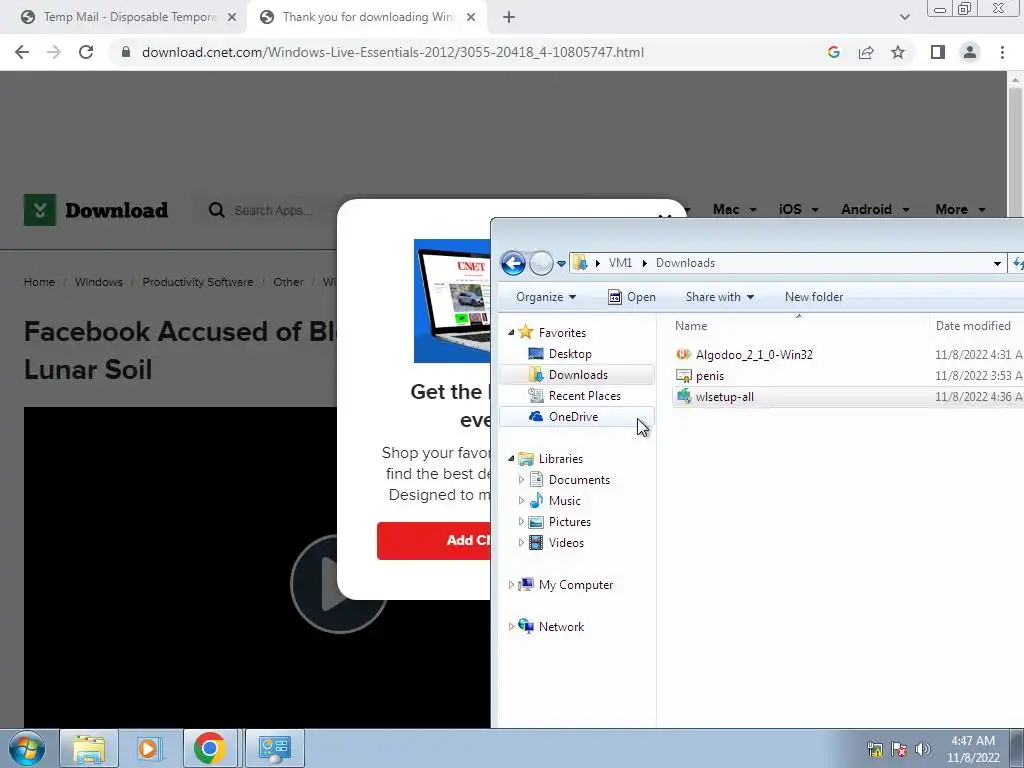Close the Temp Mail tab

[x=232, y=17]
